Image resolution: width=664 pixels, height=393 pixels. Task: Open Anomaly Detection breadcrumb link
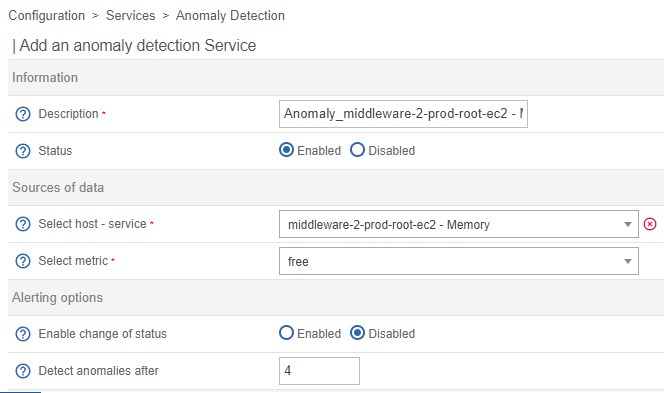[230, 16]
